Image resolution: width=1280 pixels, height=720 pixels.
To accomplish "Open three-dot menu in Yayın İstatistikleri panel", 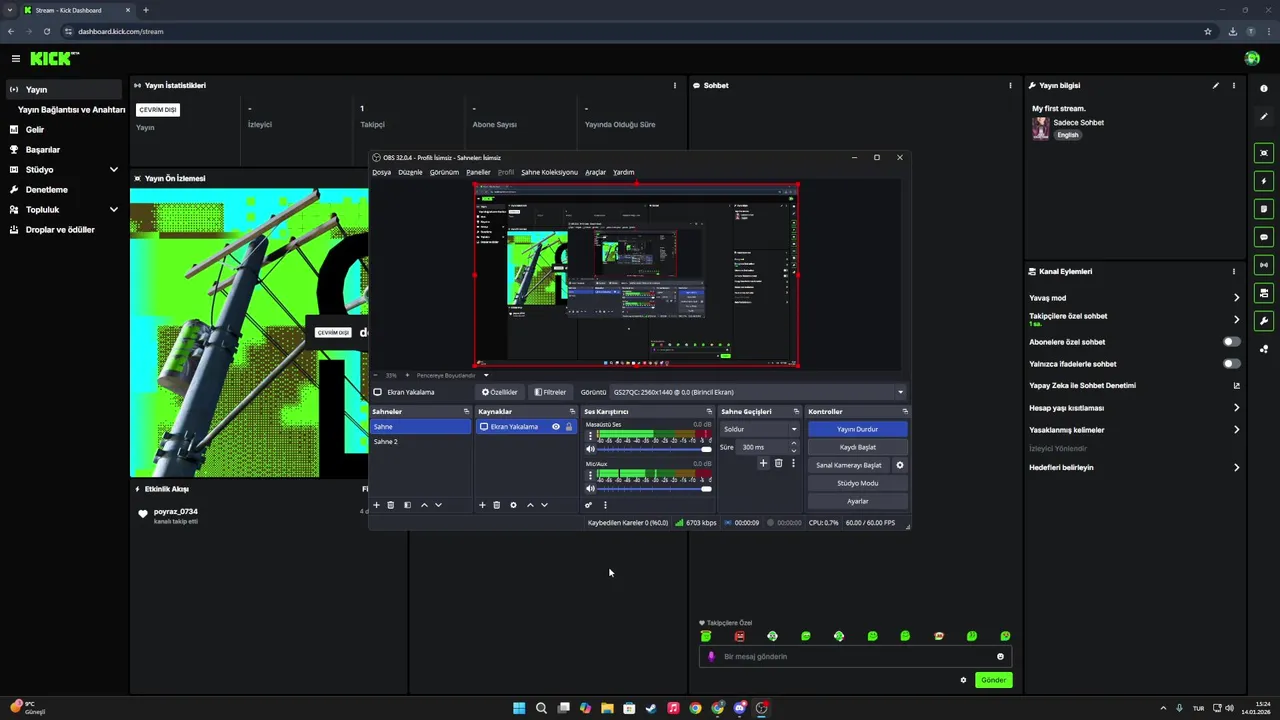I will click(x=675, y=86).
